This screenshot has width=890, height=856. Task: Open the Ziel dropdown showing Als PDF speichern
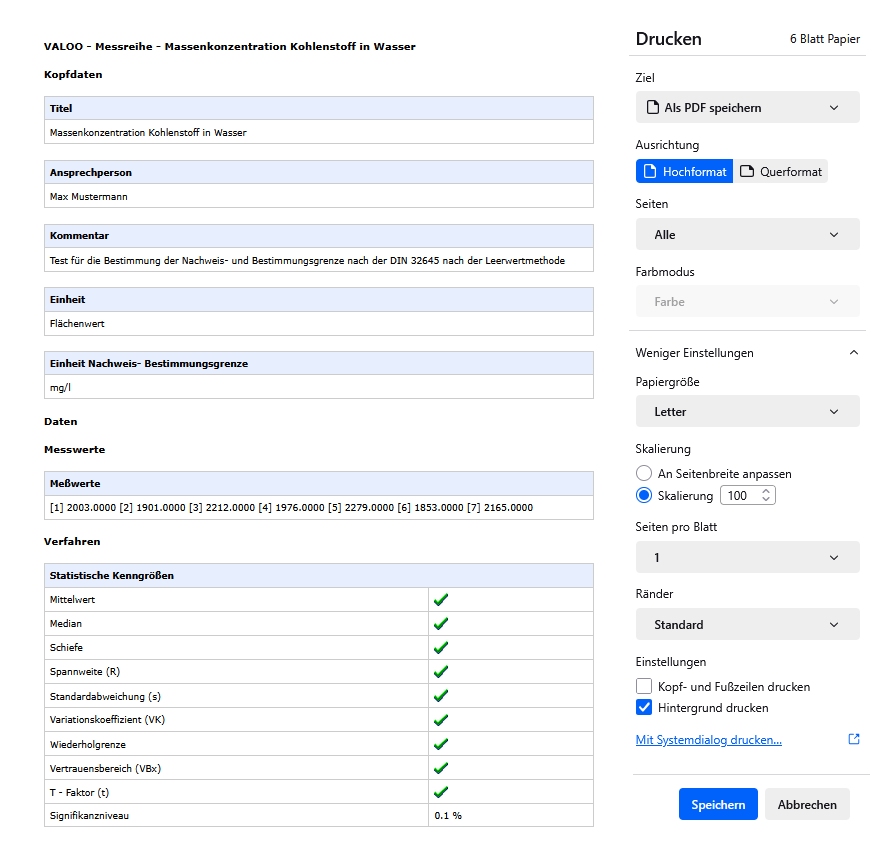(x=747, y=108)
